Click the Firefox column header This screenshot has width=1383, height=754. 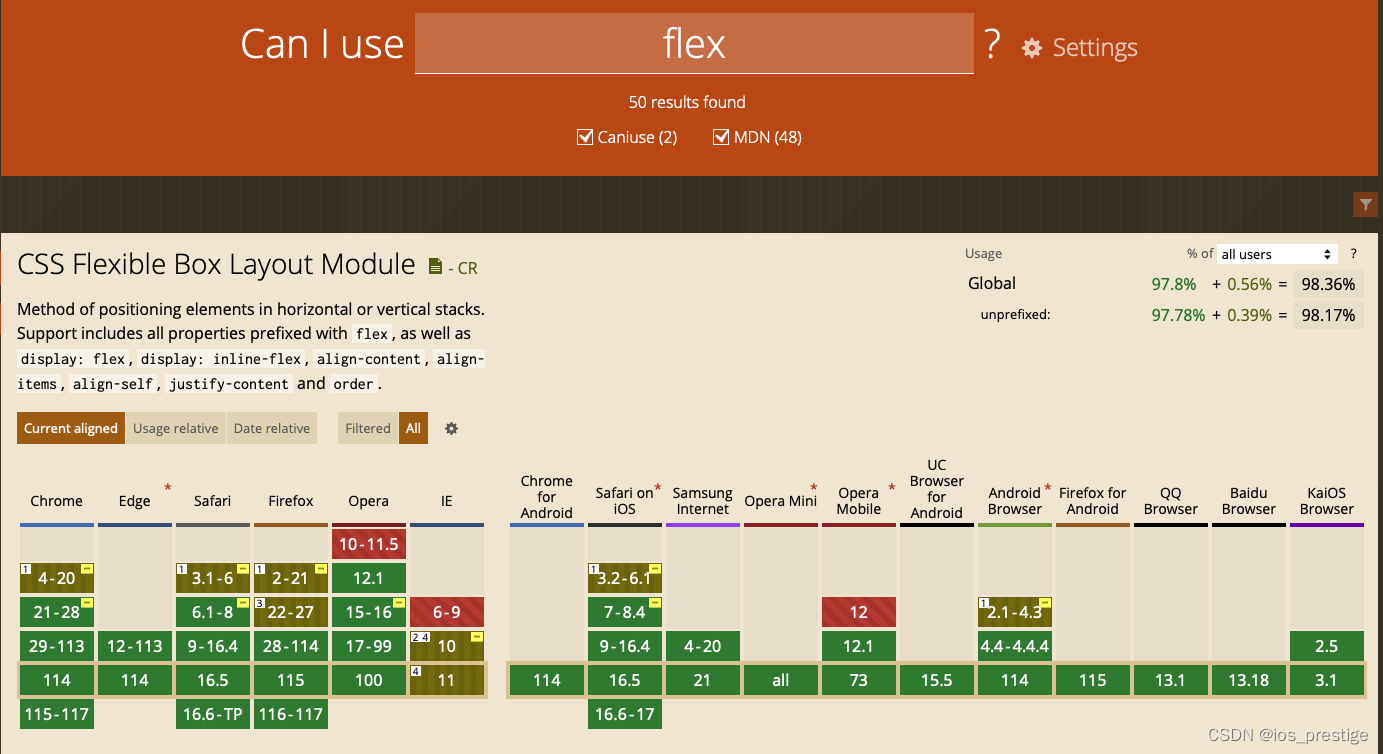(x=291, y=501)
